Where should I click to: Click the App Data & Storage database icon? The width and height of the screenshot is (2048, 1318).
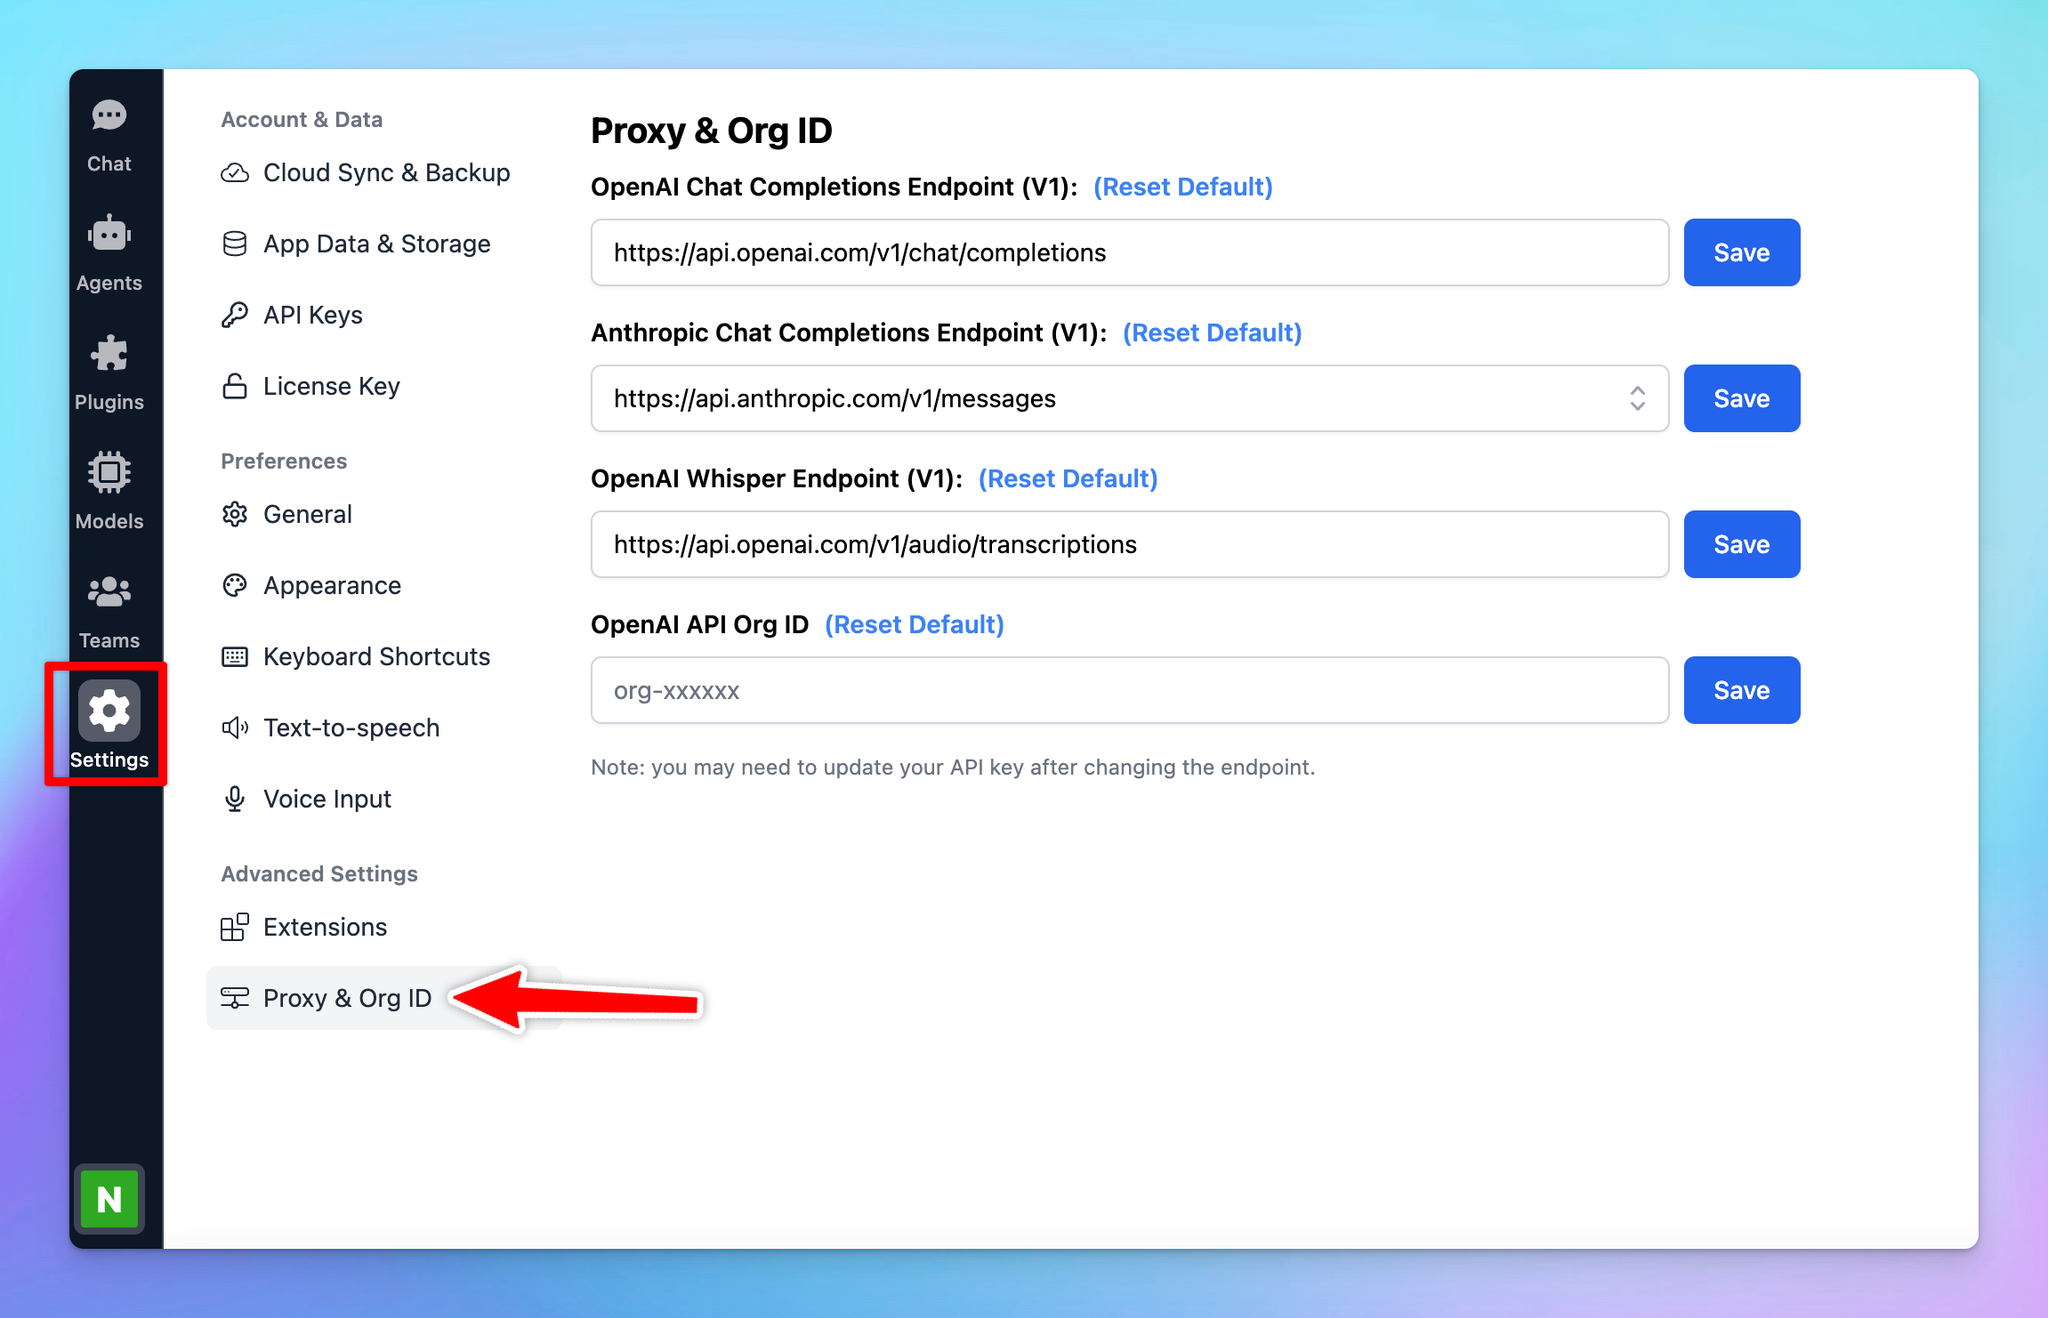tap(234, 244)
